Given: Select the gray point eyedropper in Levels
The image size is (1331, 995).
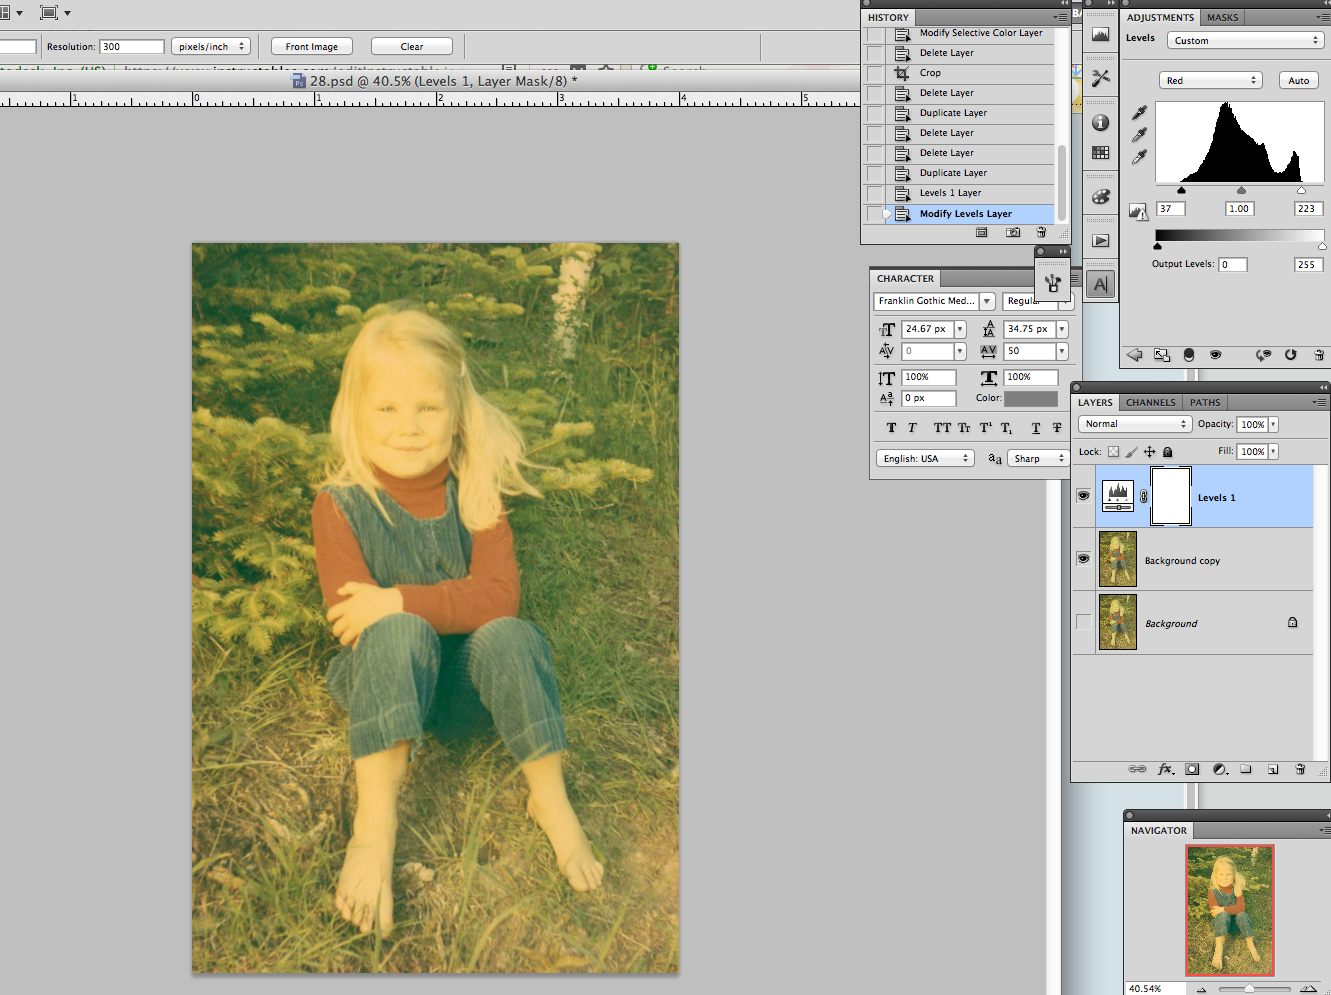Looking at the screenshot, I should [x=1139, y=135].
